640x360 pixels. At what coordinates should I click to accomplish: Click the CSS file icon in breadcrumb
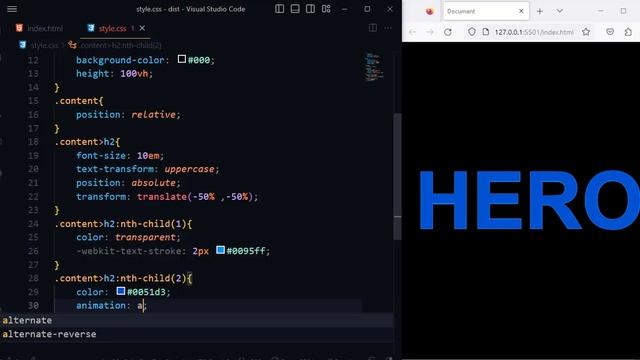click(22, 45)
